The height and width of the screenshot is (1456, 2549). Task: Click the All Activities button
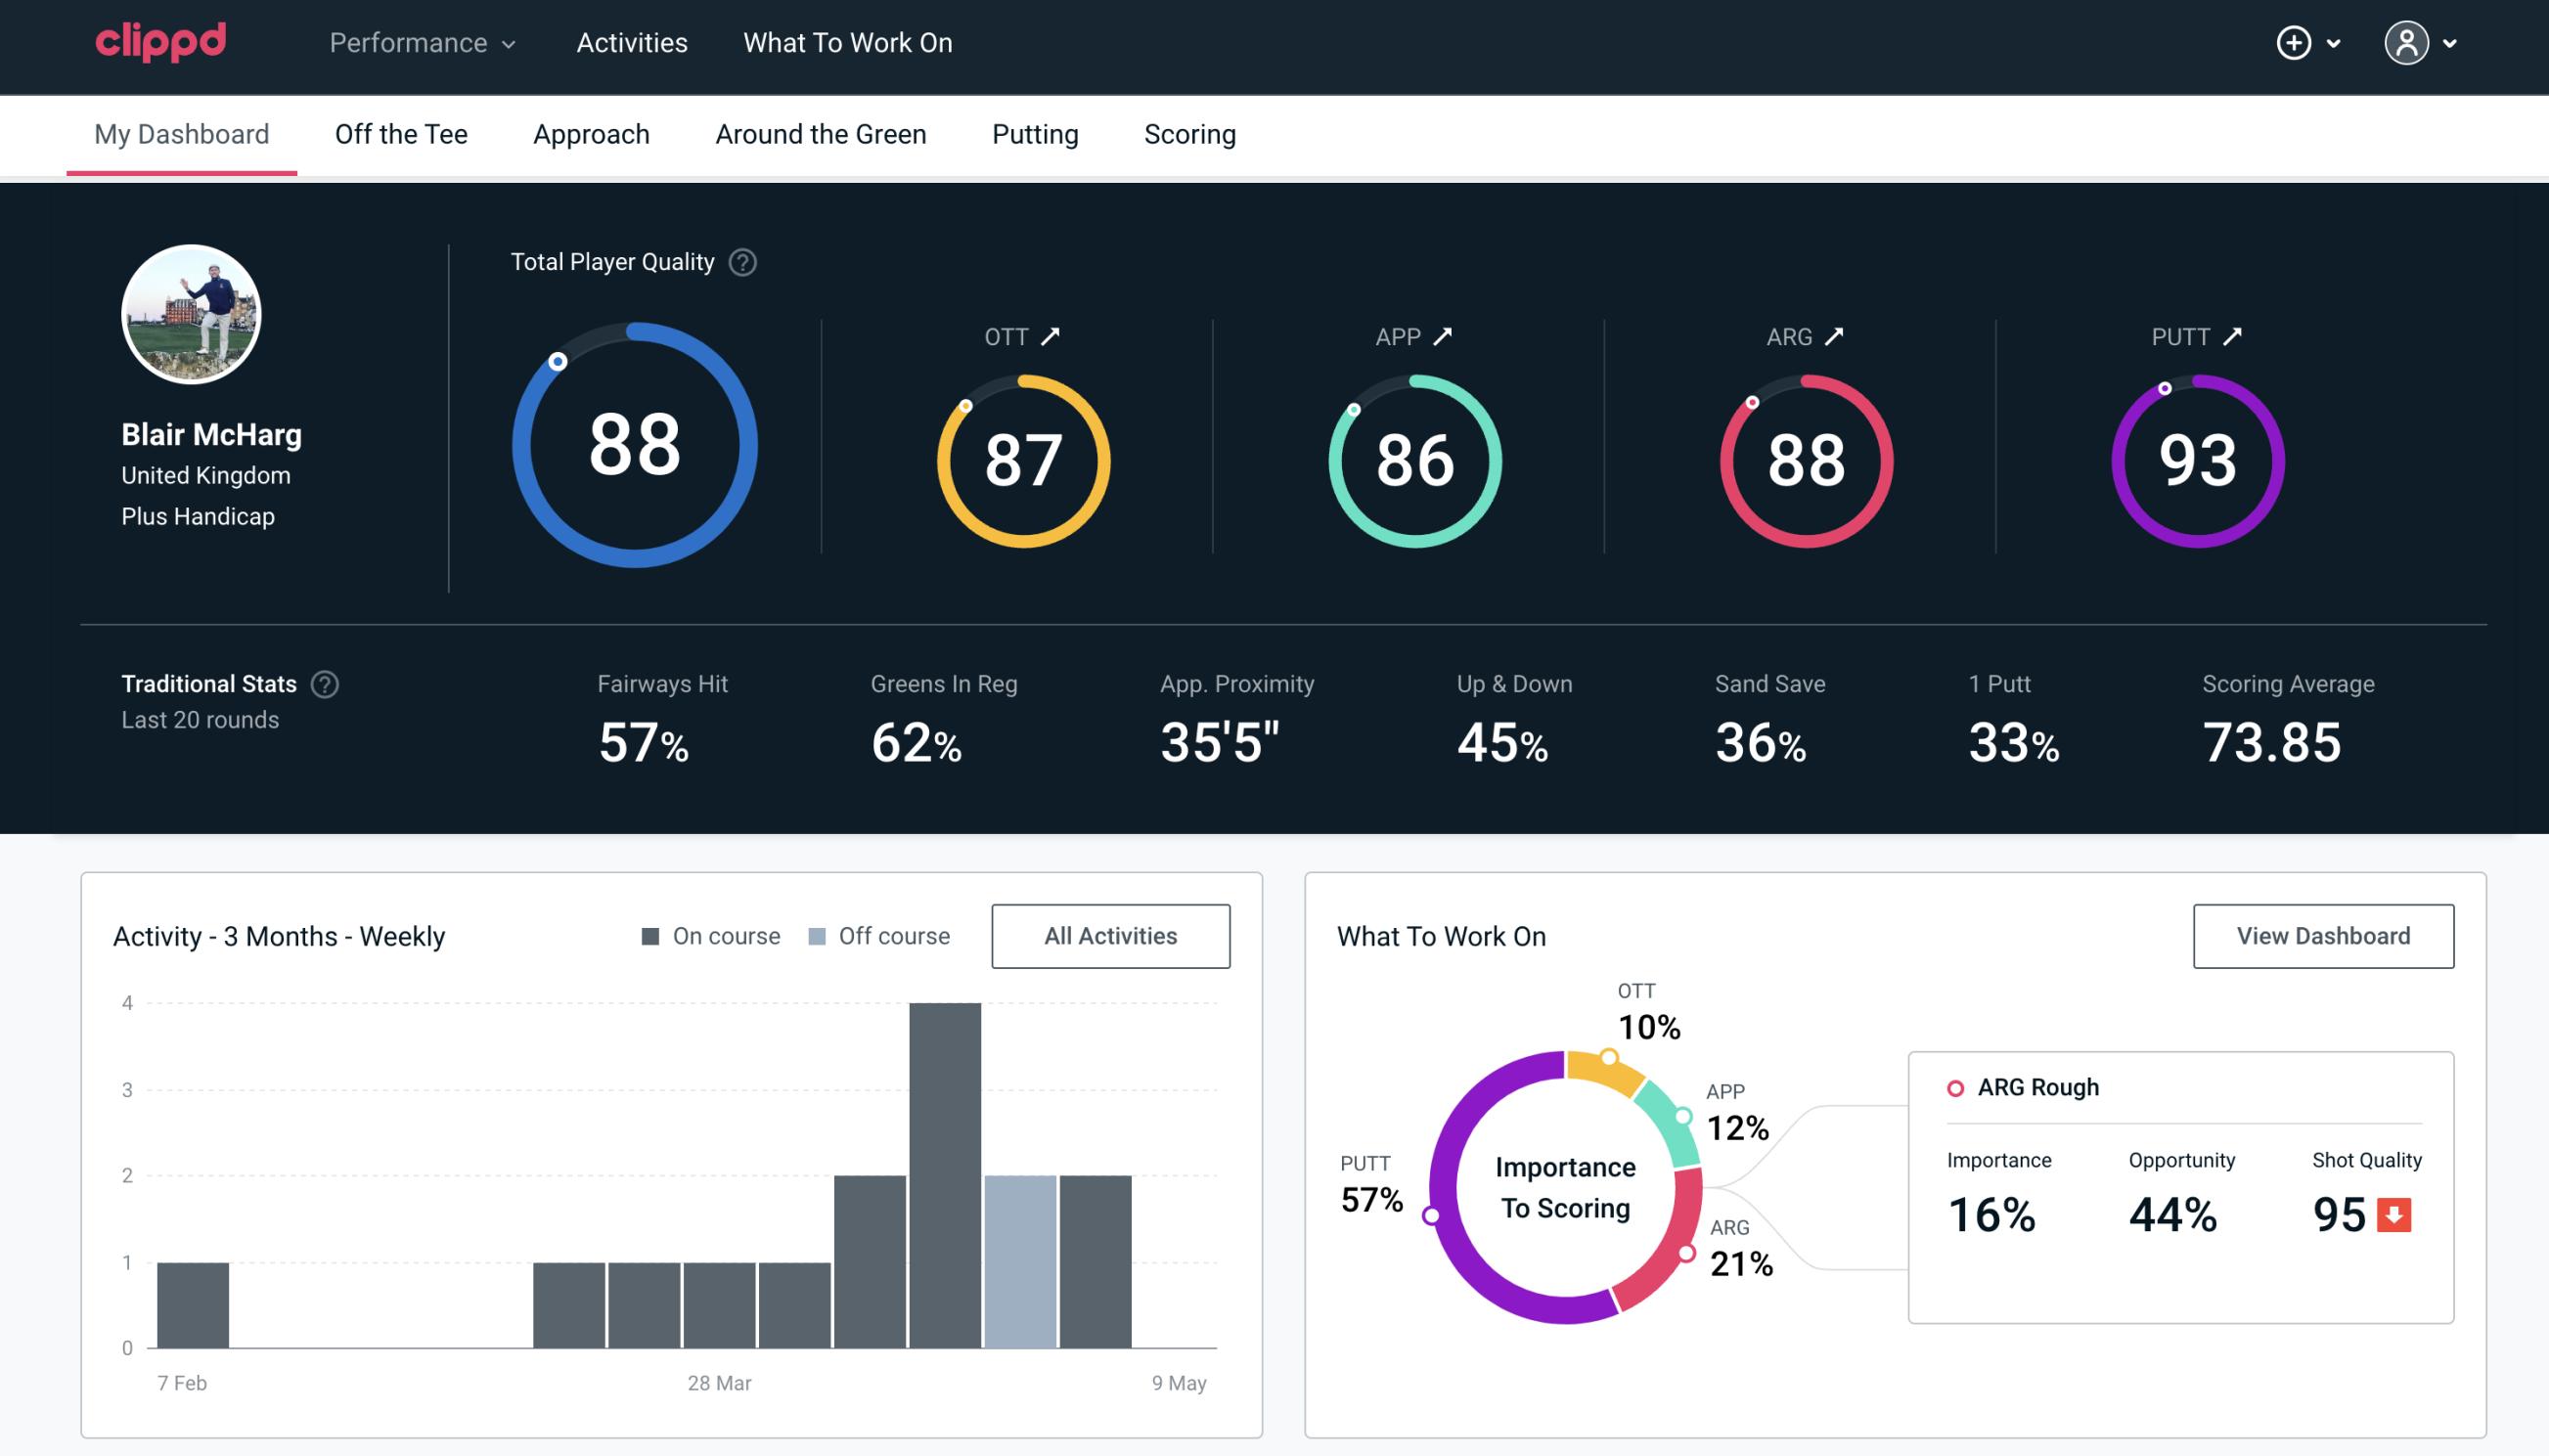(1110, 935)
